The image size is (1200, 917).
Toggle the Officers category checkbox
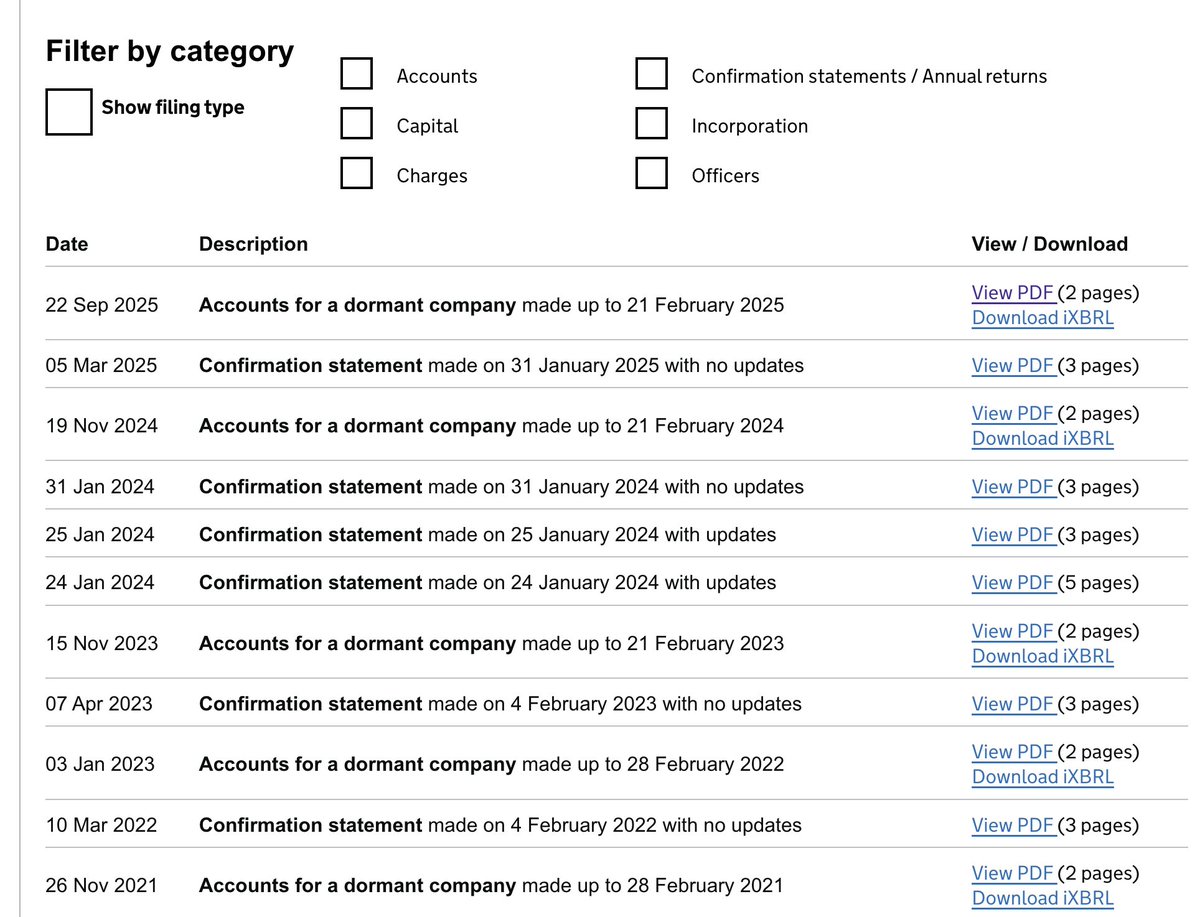652,173
